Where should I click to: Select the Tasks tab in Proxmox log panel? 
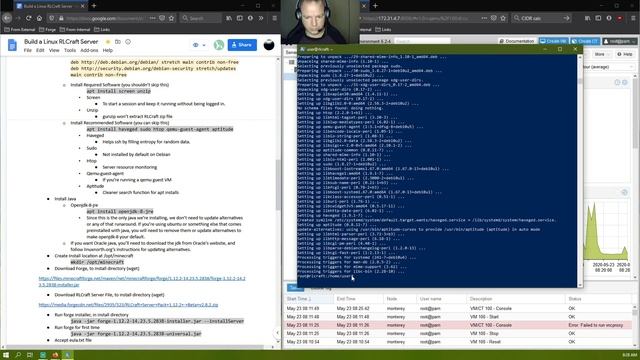tap(294, 288)
